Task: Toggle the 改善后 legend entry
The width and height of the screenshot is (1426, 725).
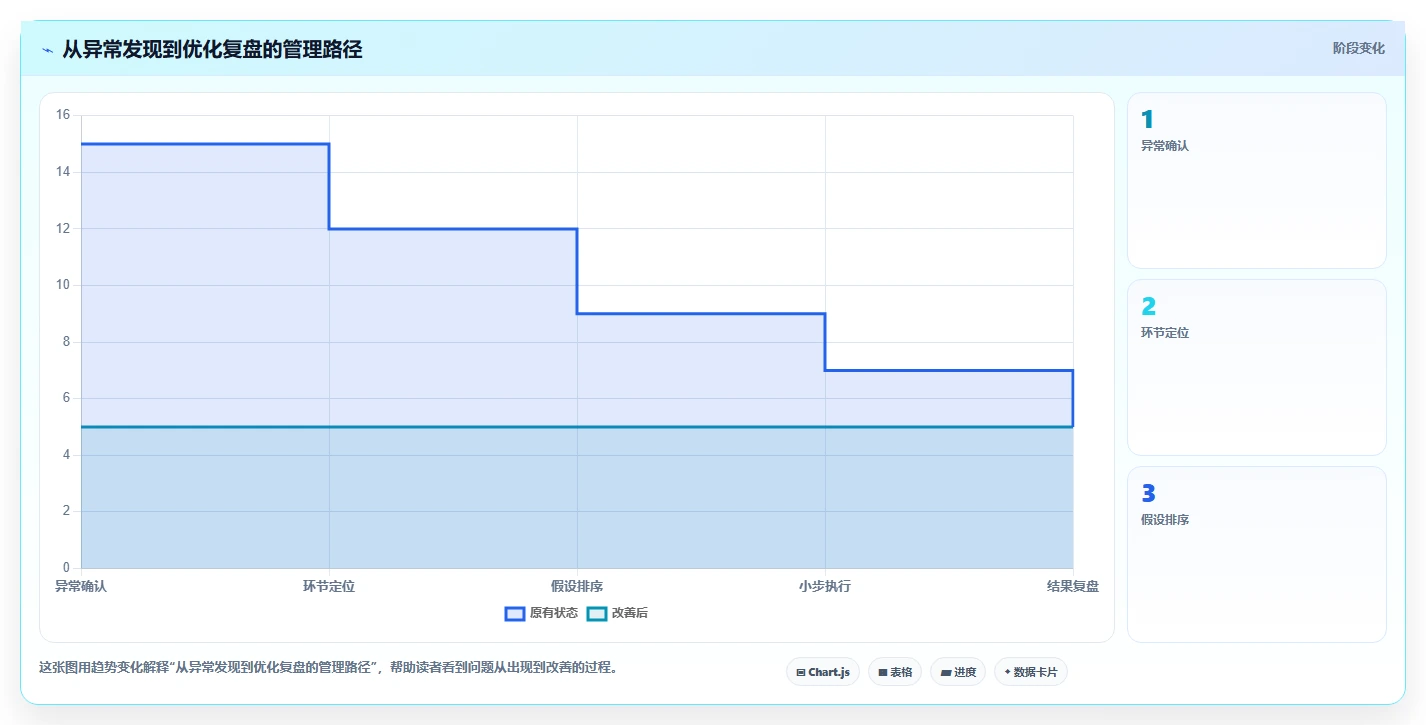Action: pos(617,613)
